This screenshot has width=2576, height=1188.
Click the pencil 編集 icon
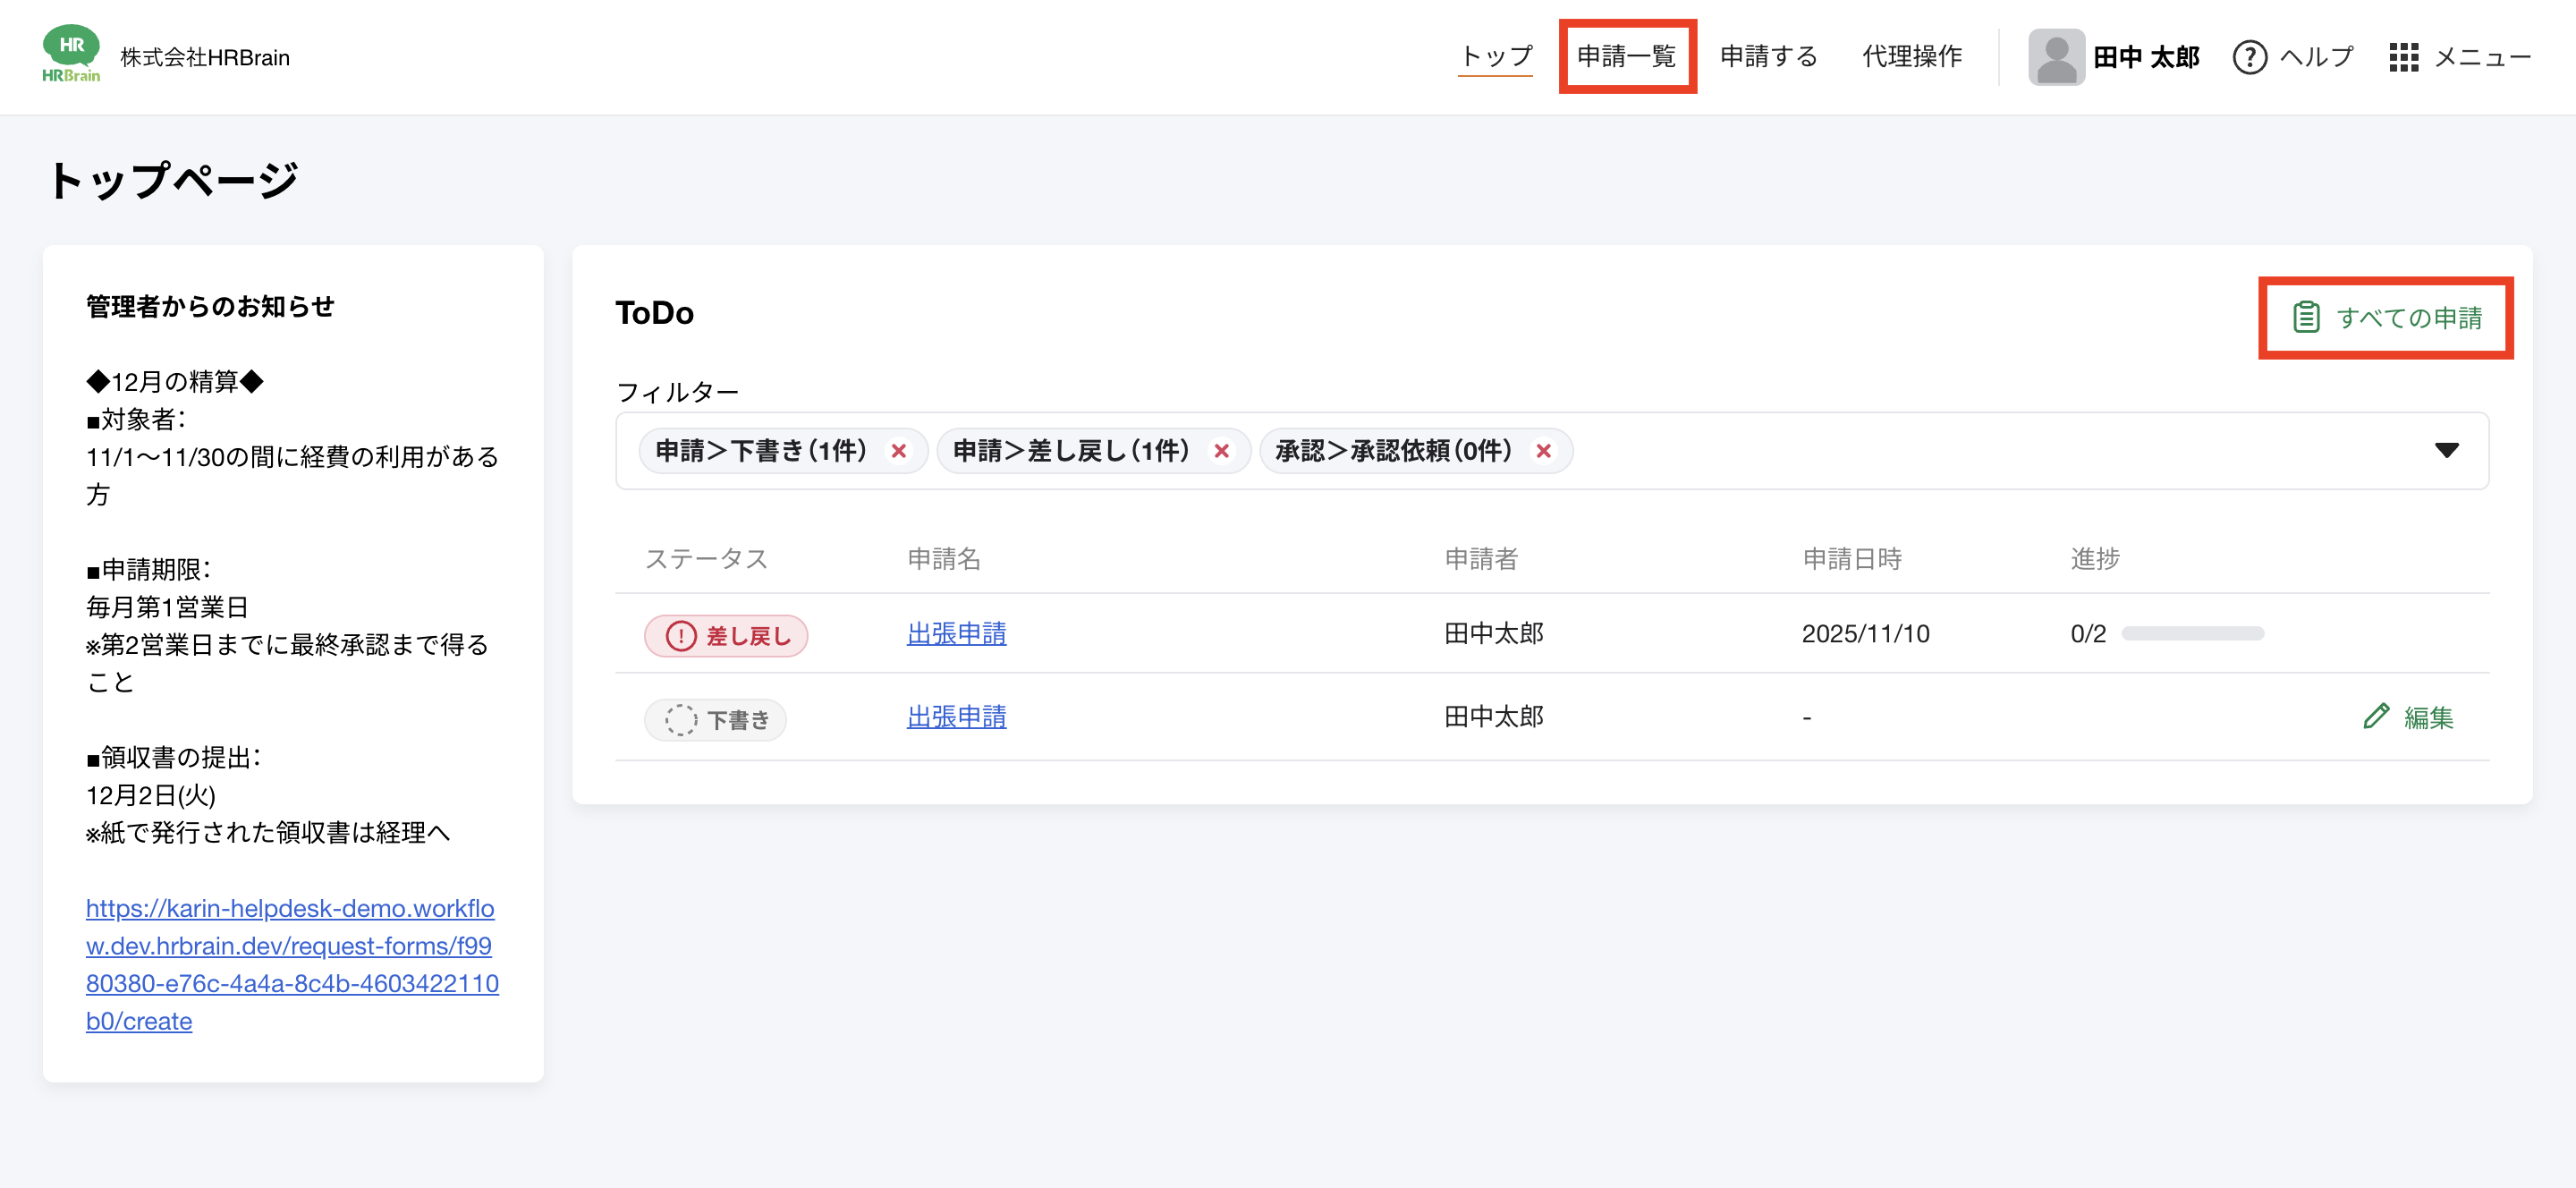tap(2376, 716)
